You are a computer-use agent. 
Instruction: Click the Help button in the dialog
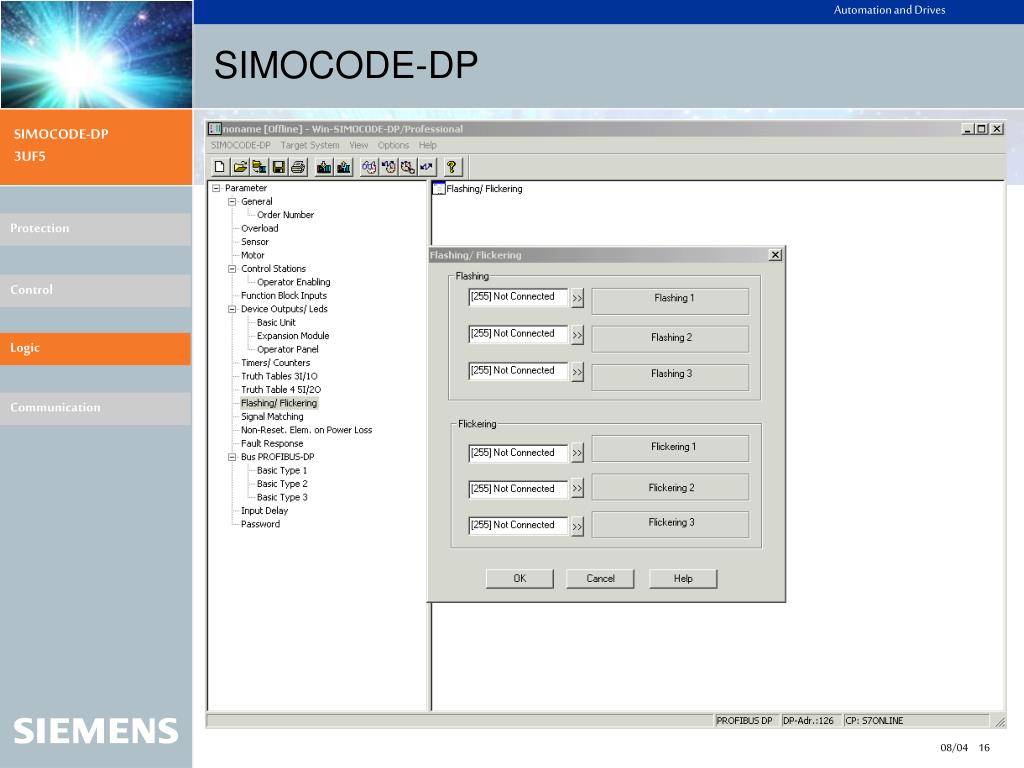683,579
